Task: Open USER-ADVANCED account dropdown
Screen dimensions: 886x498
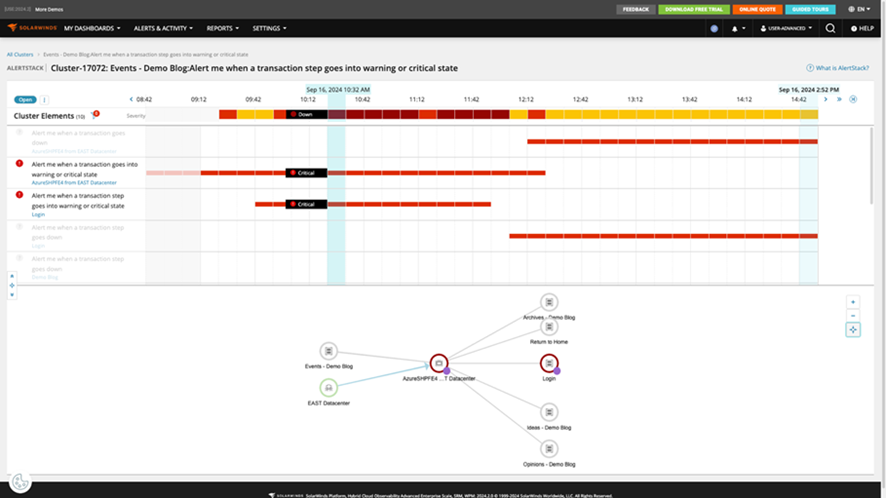Action: coord(786,28)
